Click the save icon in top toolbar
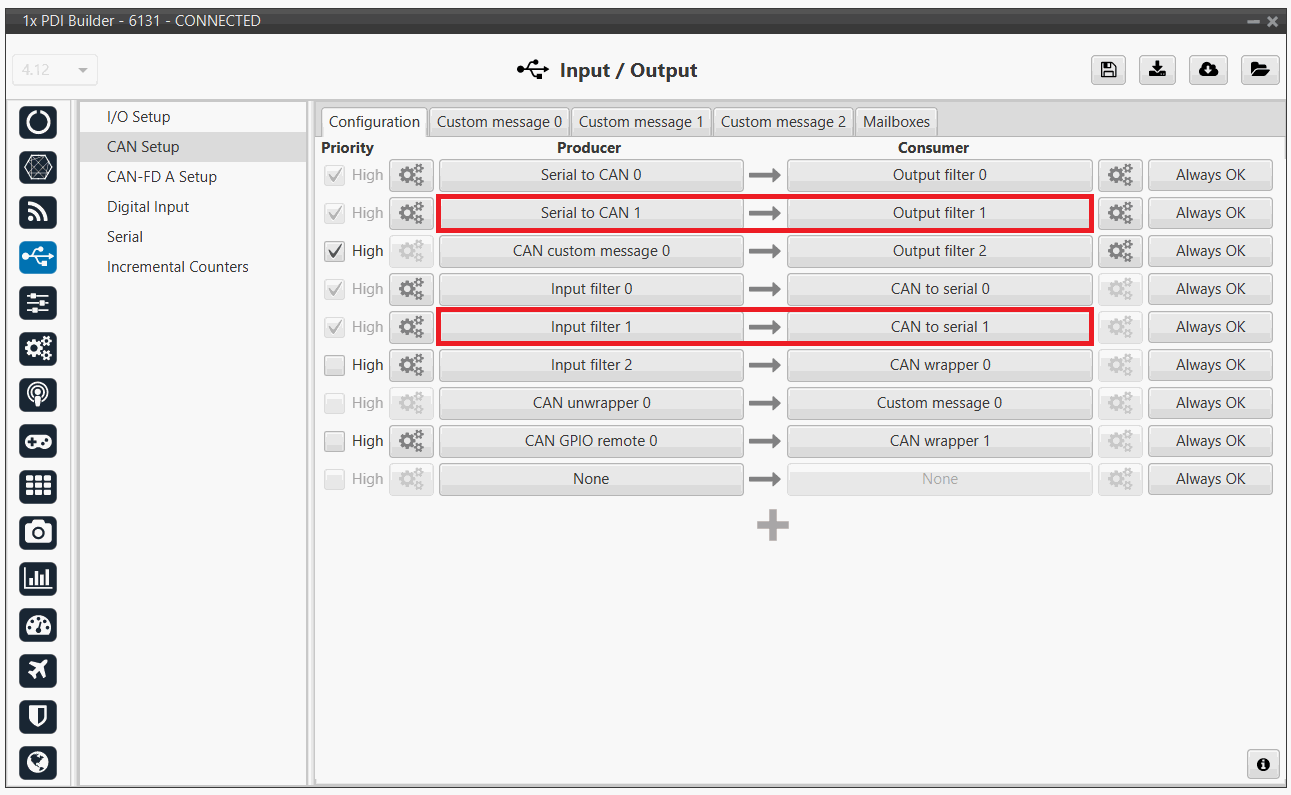This screenshot has width=1291, height=795. point(1108,70)
